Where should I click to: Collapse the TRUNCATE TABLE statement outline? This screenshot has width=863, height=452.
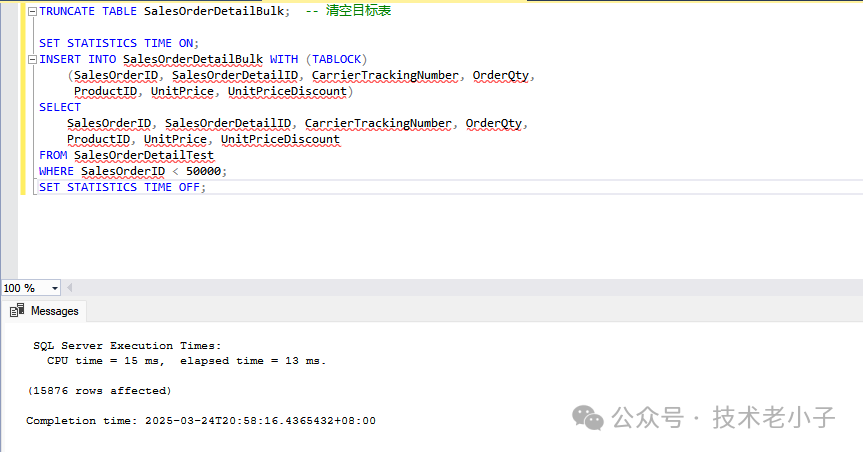click(32, 11)
